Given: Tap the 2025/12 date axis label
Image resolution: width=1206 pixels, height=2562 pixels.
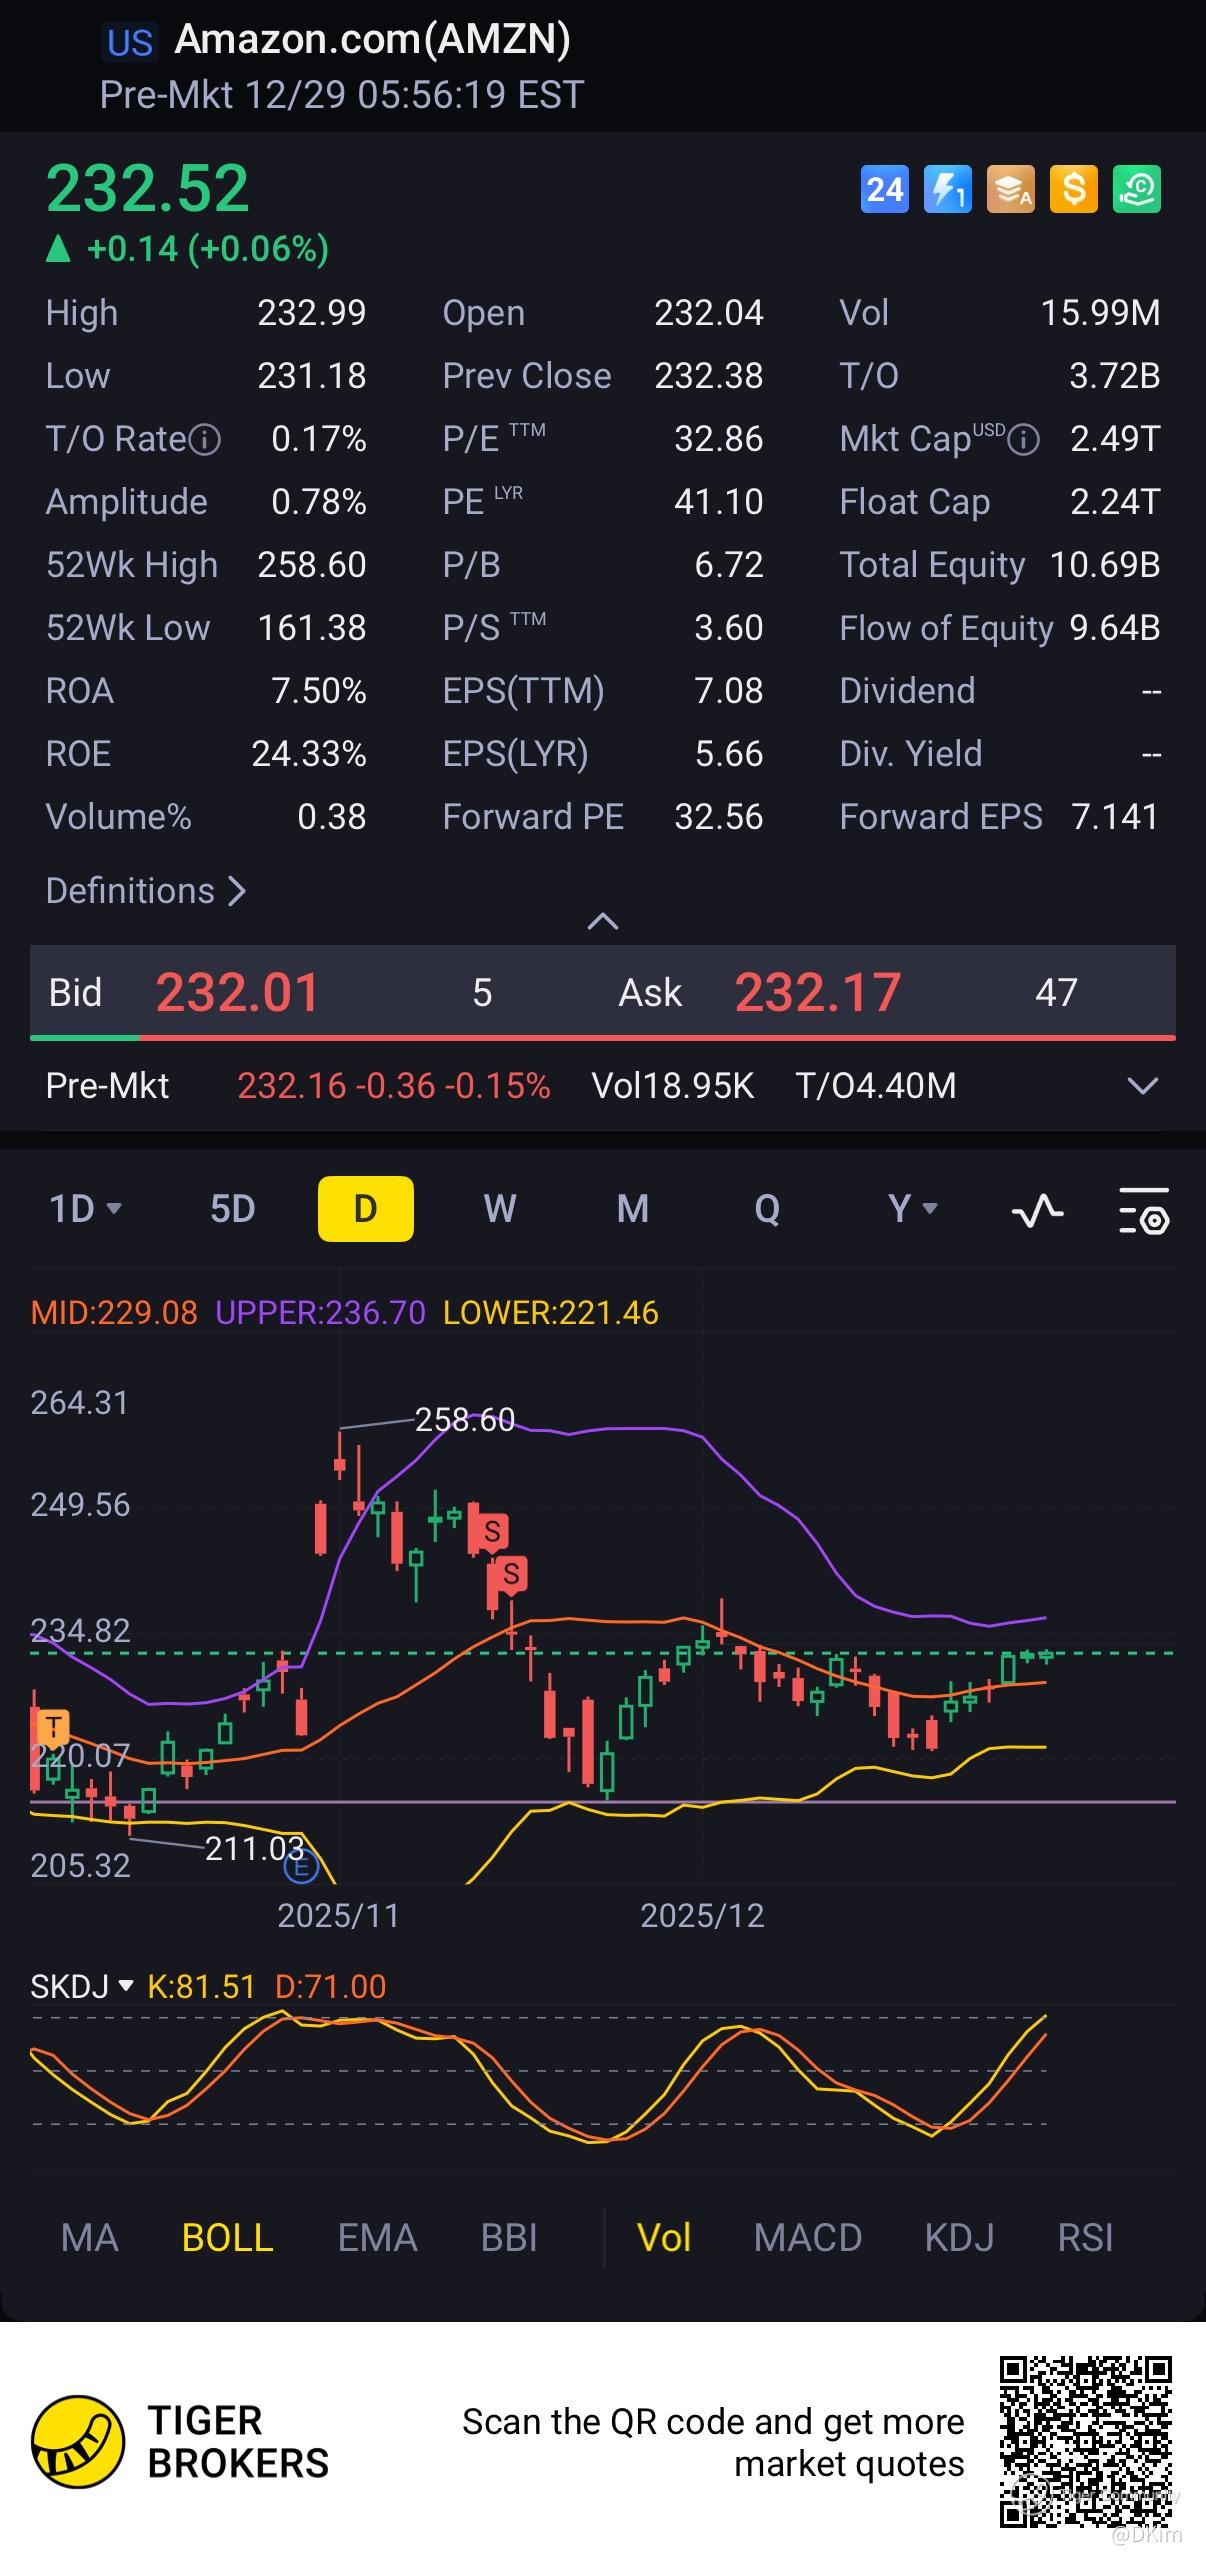Looking at the screenshot, I should click(702, 1915).
